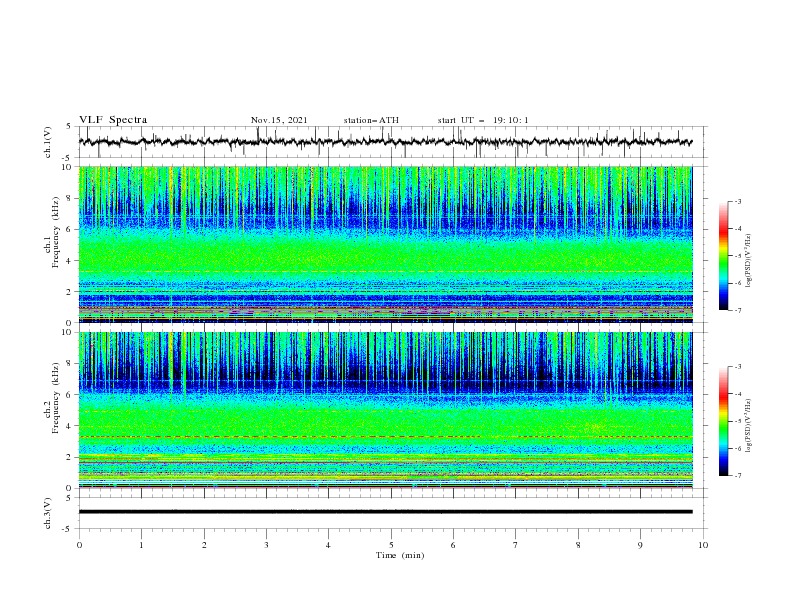Click the "station=ATH" header label
The image size is (792, 612).
click(x=371, y=120)
